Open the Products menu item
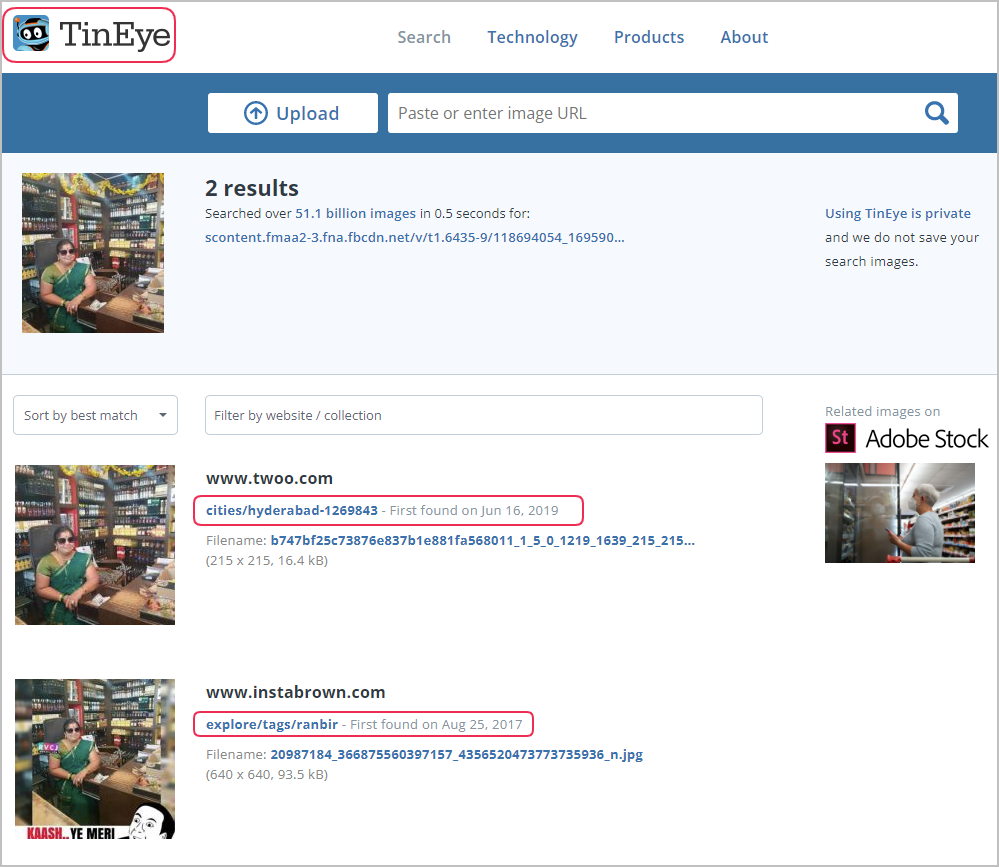999x867 pixels. click(649, 37)
